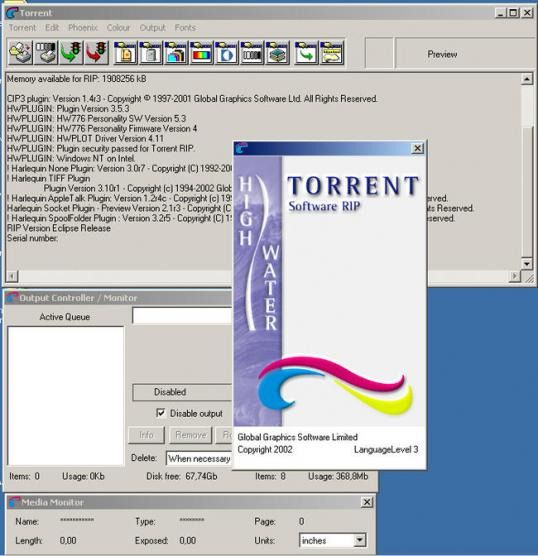The image size is (538, 556).
Task: Click the Preview button
Action: pos(442,54)
